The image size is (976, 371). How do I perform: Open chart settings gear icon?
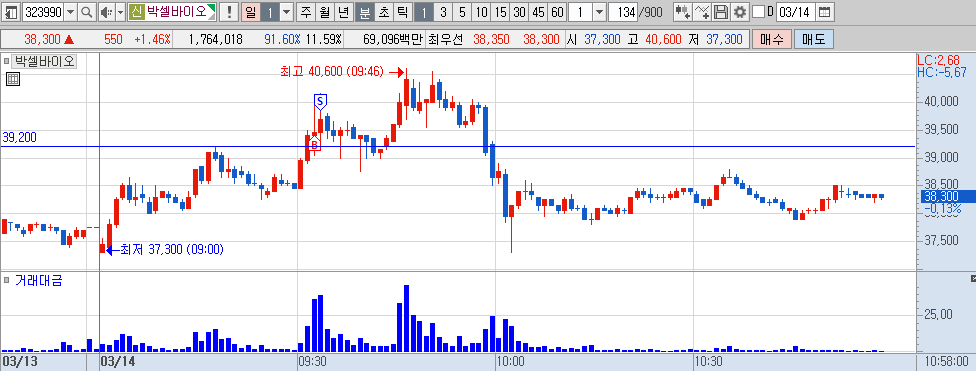739,12
